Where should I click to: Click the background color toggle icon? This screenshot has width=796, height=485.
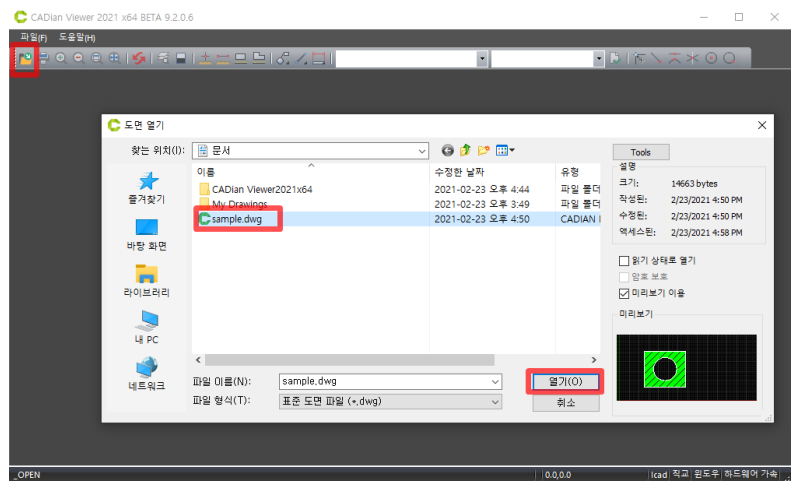pyautogui.click(x=181, y=58)
